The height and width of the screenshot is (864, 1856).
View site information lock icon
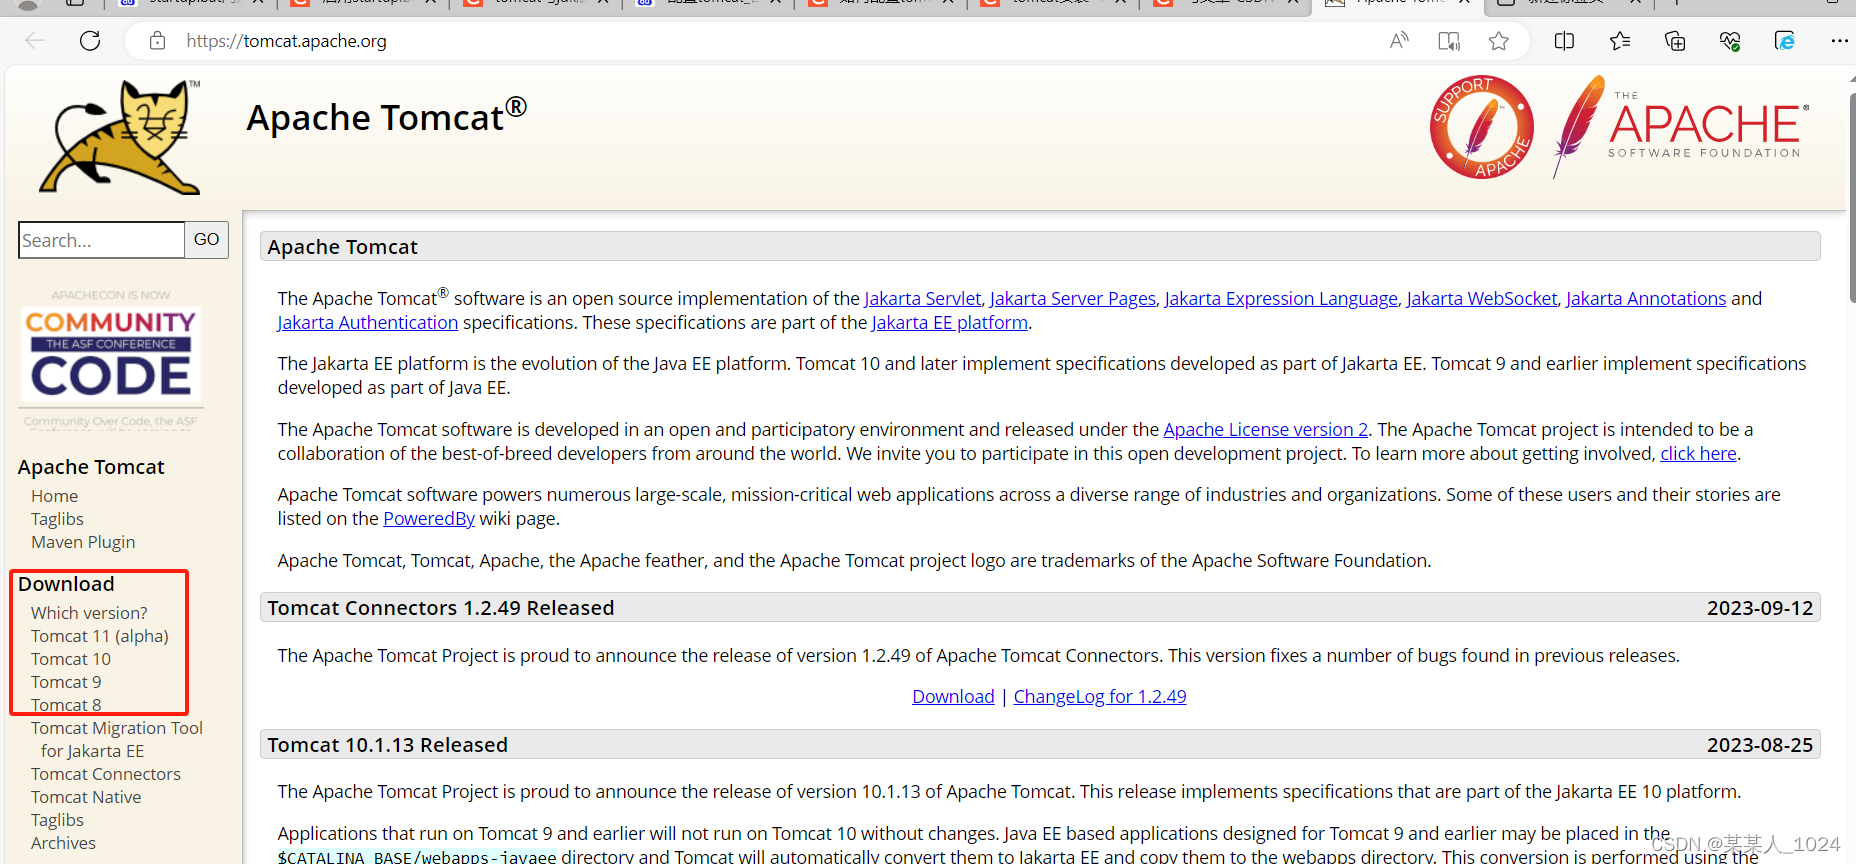pos(157,41)
